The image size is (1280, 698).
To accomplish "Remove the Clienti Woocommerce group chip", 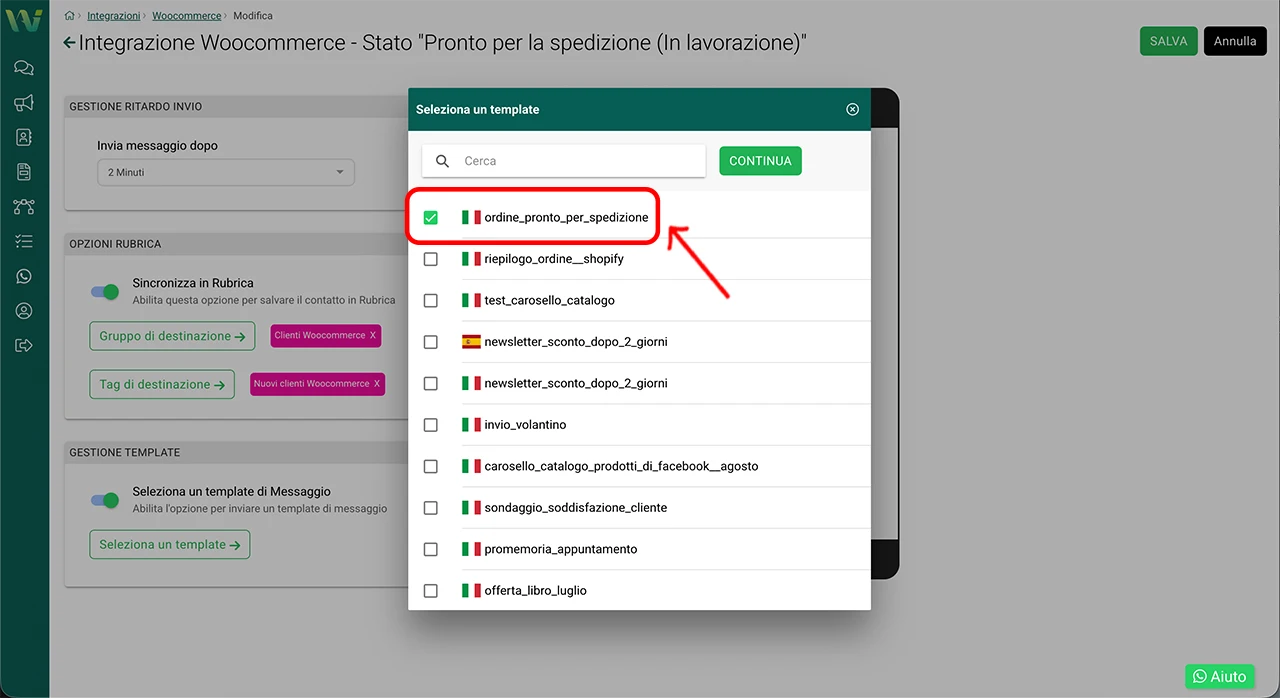I will [373, 336].
